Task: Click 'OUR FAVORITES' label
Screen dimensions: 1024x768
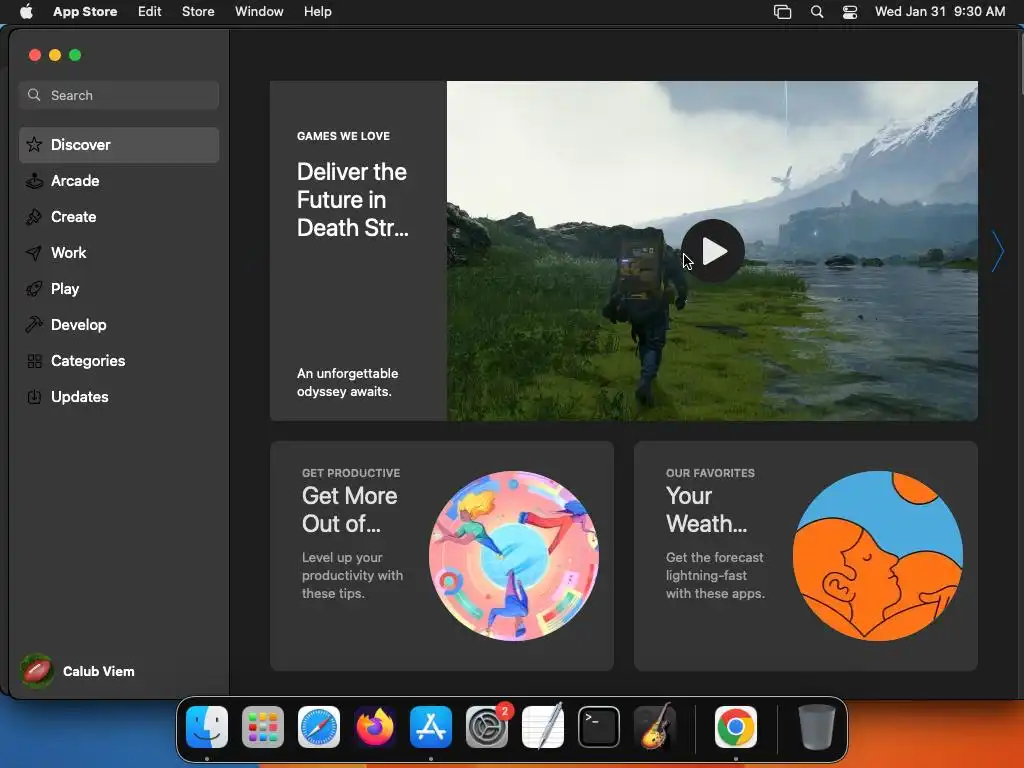Action: (x=711, y=473)
